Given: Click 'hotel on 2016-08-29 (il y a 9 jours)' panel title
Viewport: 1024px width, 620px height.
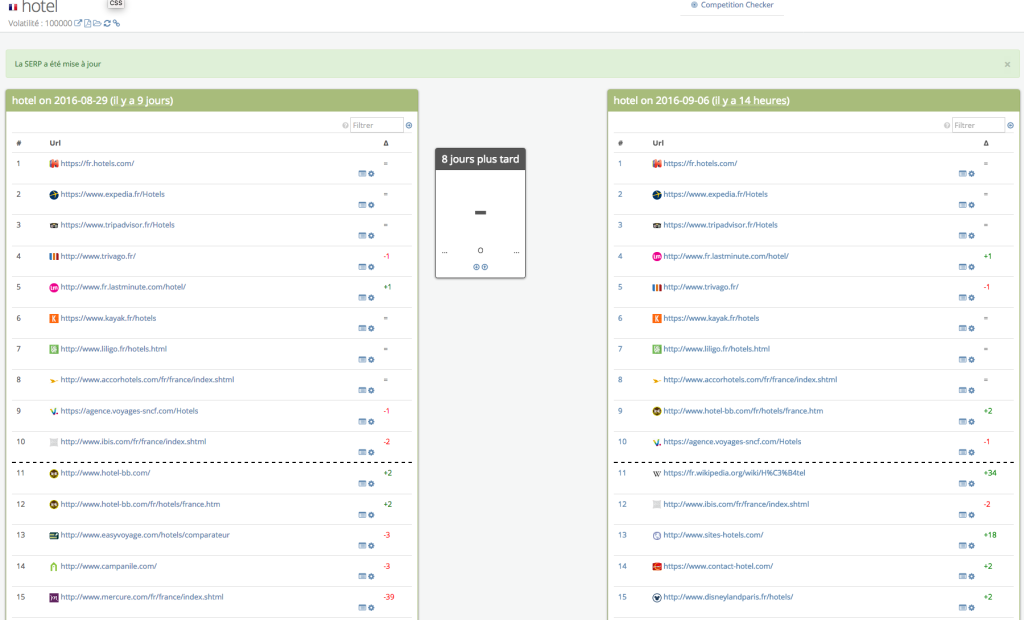Looking at the screenshot, I should pos(92,101).
